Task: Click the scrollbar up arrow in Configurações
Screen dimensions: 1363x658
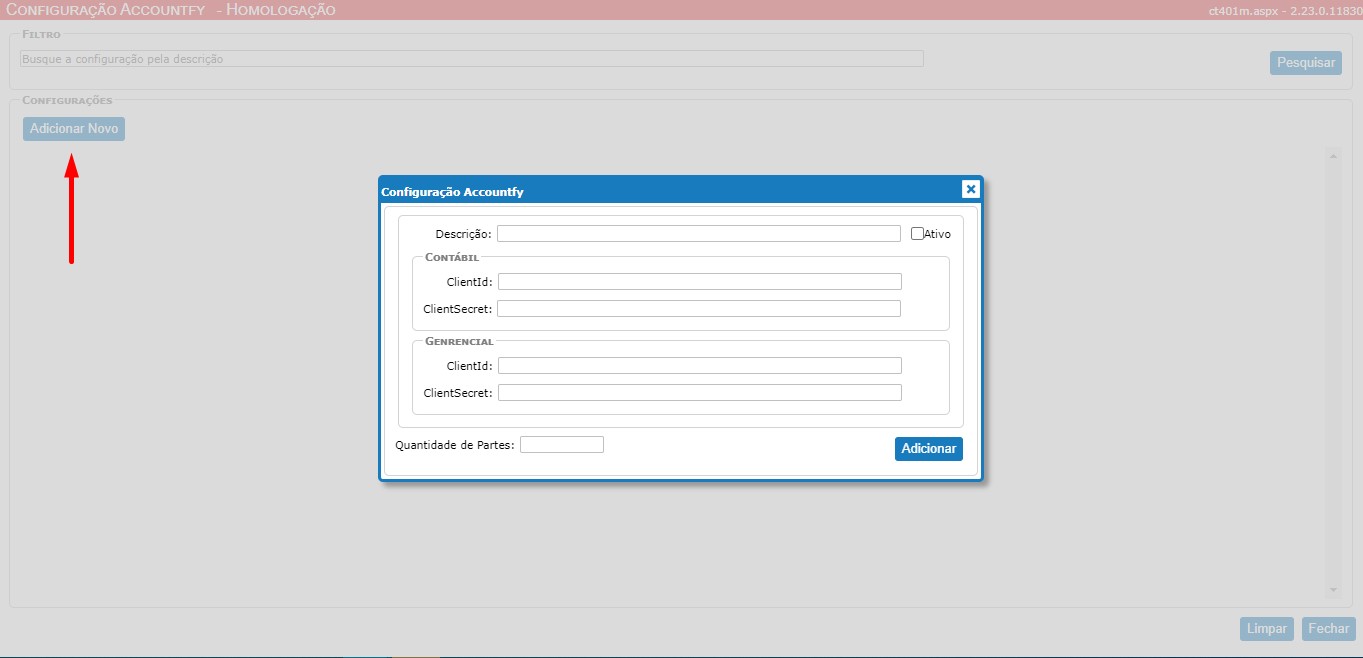Action: (1333, 156)
